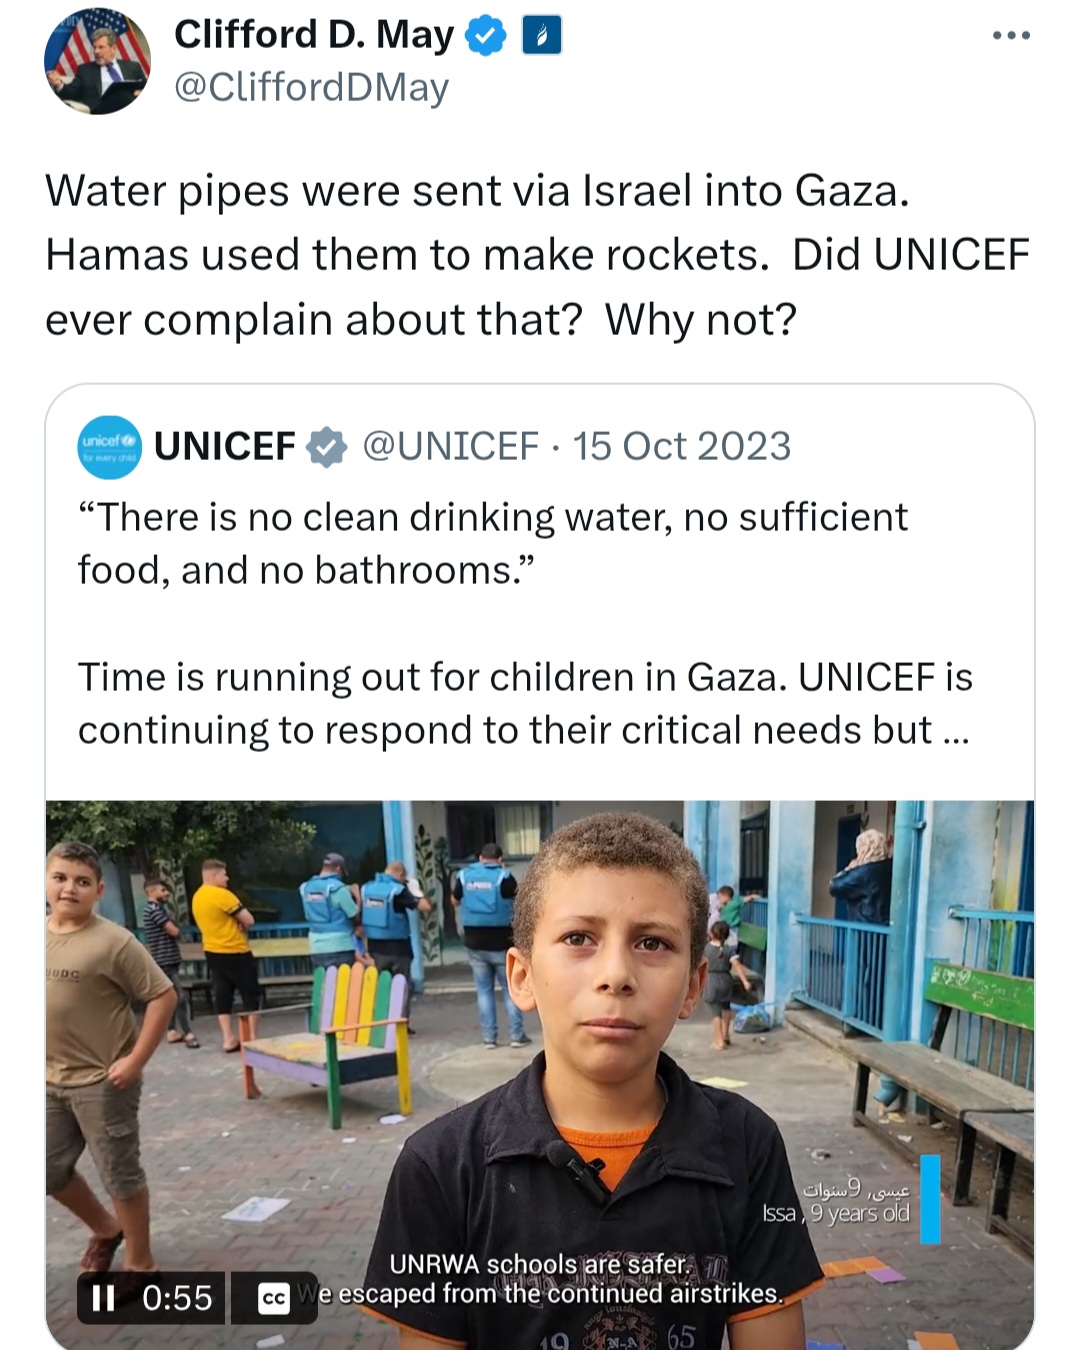
Task: Open the 15 Oct 2023 timestamp
Action: pyautogui.click(x=681, y=447)
